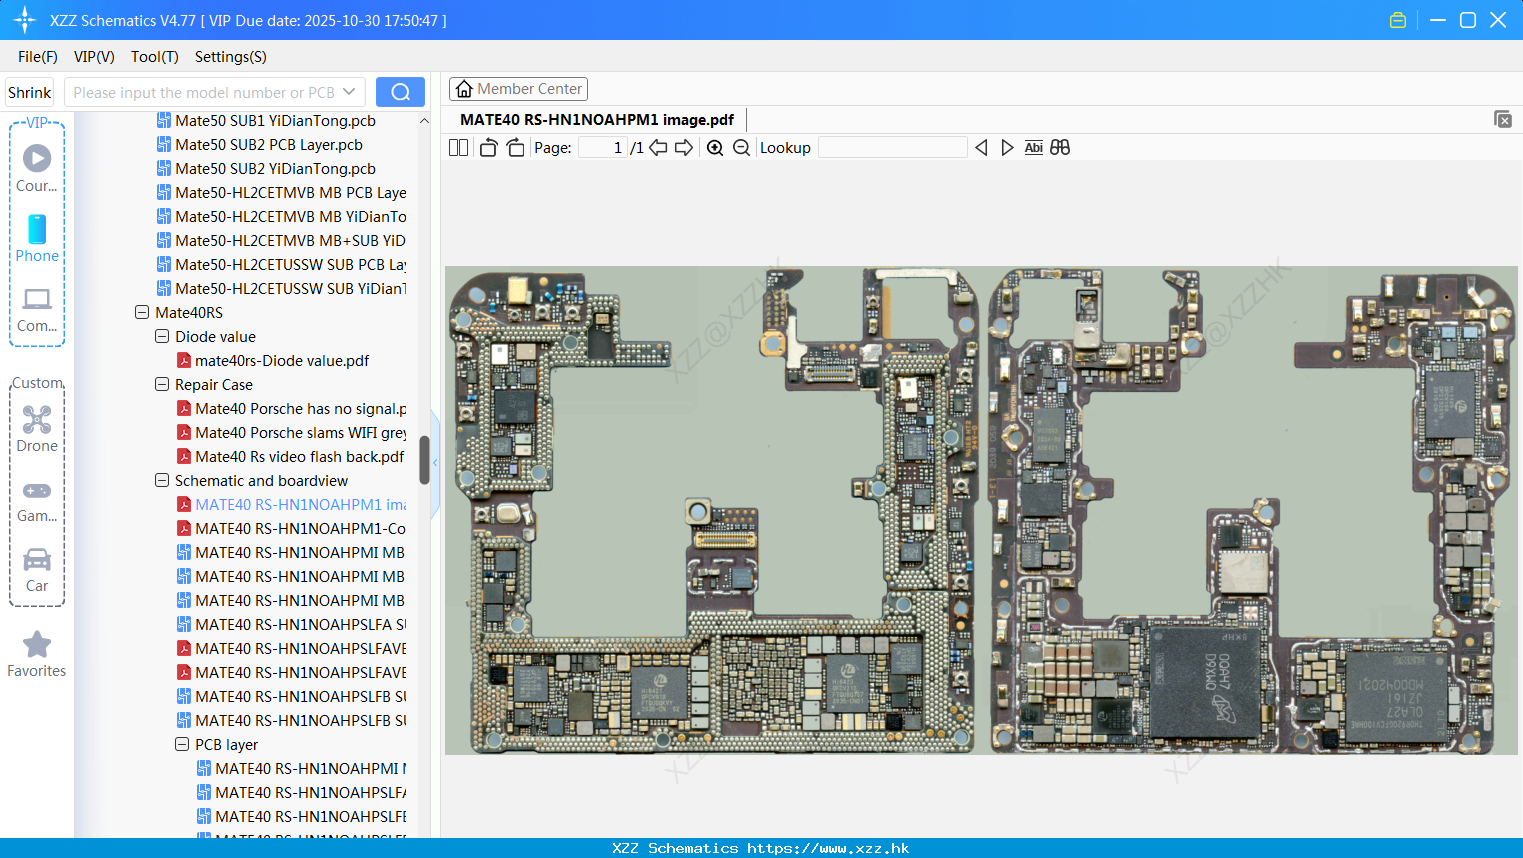Select Mate50-HL2CETUSSW SUB PCB Layer file
Screen dimensions: 1523x858
(290, 264)
